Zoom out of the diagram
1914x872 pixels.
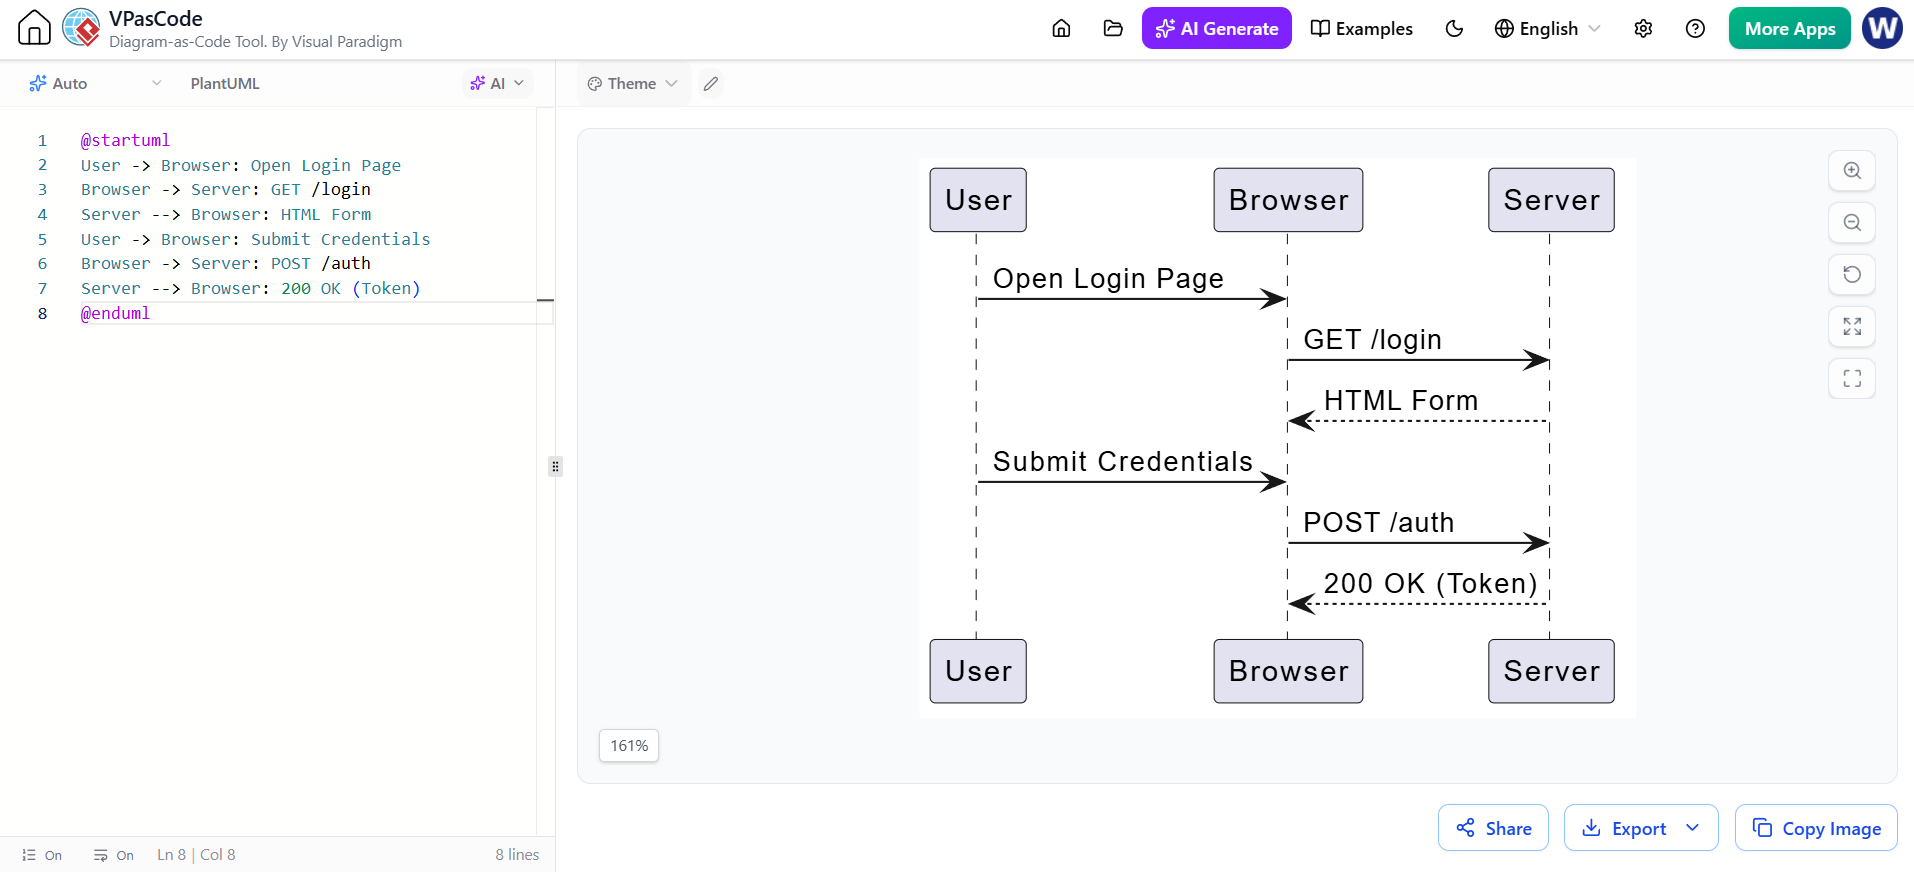click(1852, 223)
